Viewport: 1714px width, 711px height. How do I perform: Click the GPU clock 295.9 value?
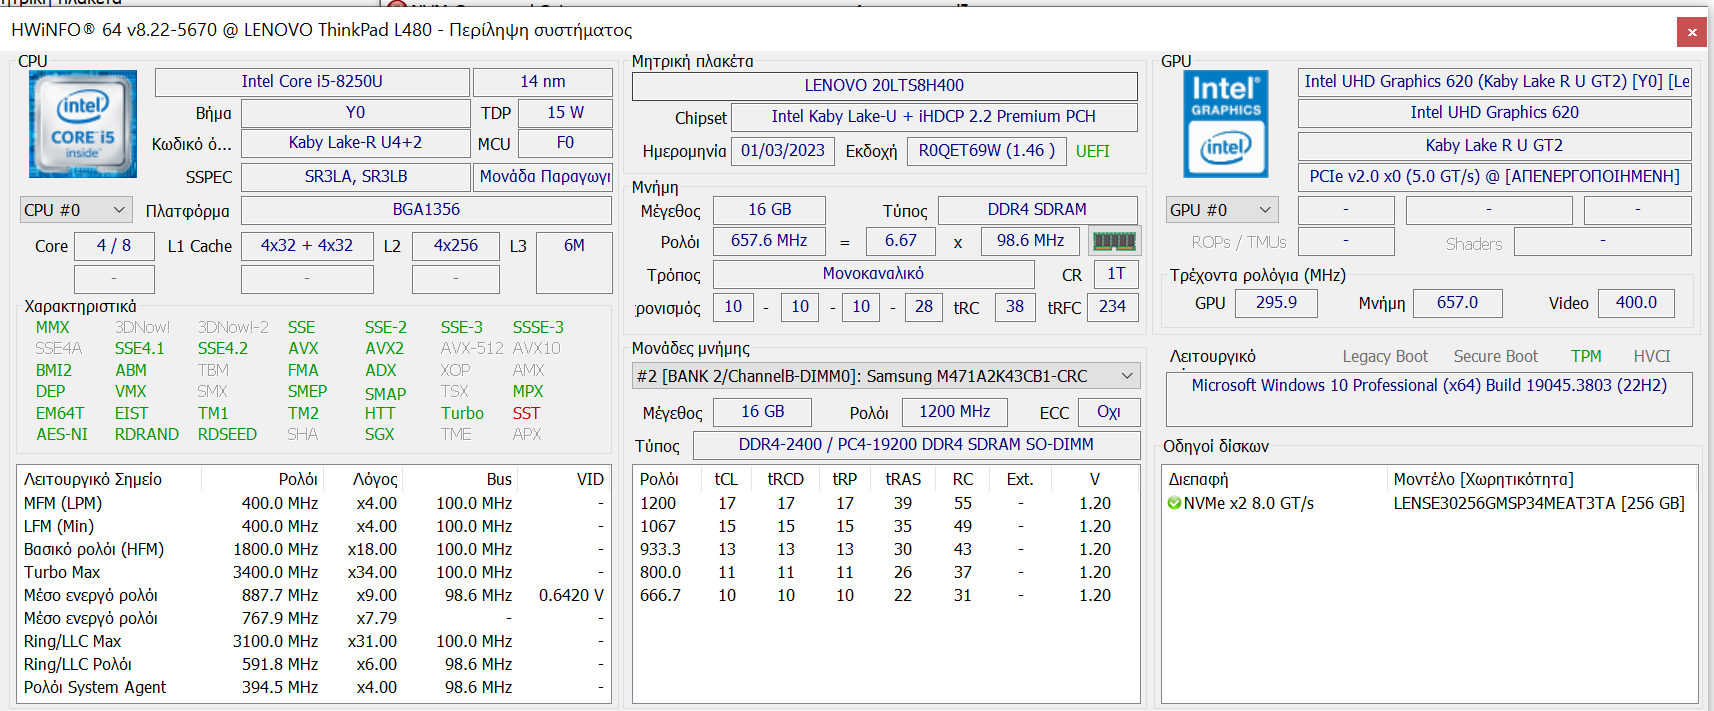tap(1276, 303)
